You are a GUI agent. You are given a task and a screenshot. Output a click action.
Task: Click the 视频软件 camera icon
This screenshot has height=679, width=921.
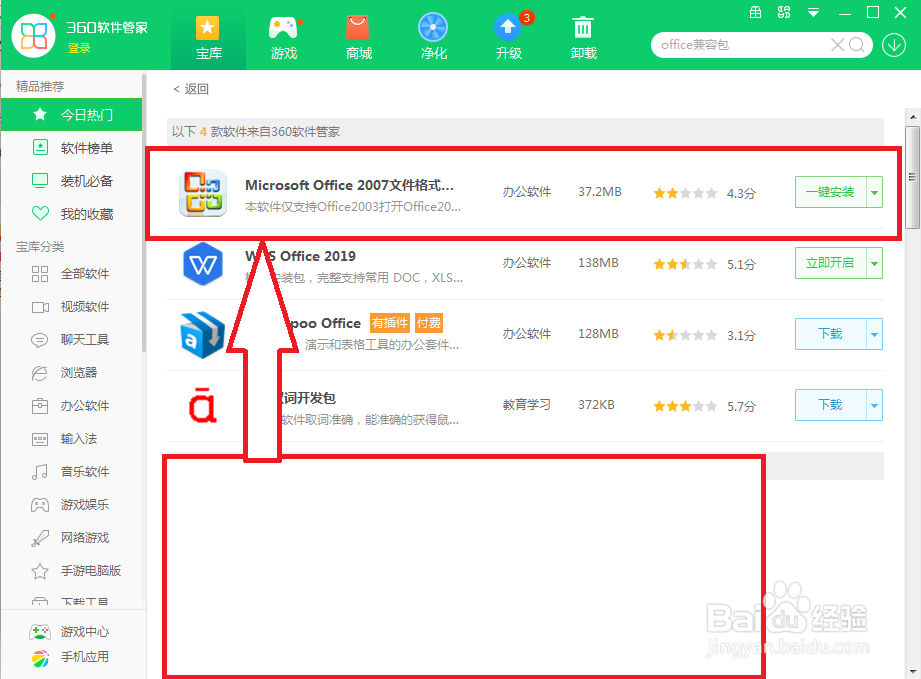40,307
